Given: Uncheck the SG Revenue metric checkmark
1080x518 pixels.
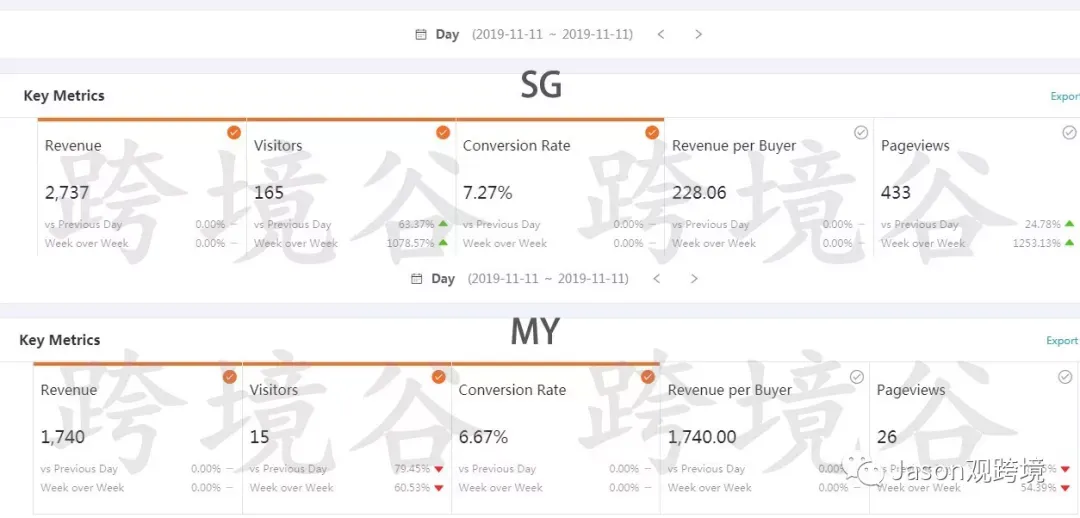Looking at the screenshot, I should [x=234, y=132].
